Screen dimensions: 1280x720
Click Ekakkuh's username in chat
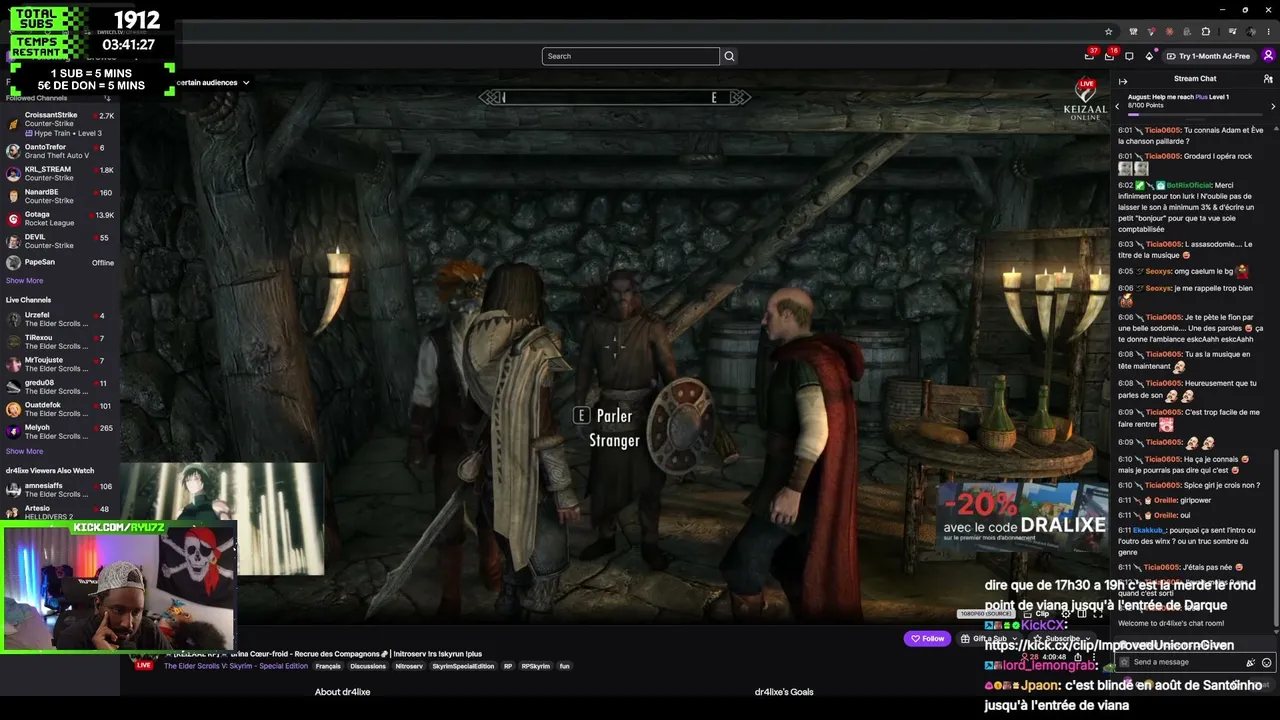(x=1149, y=530)
